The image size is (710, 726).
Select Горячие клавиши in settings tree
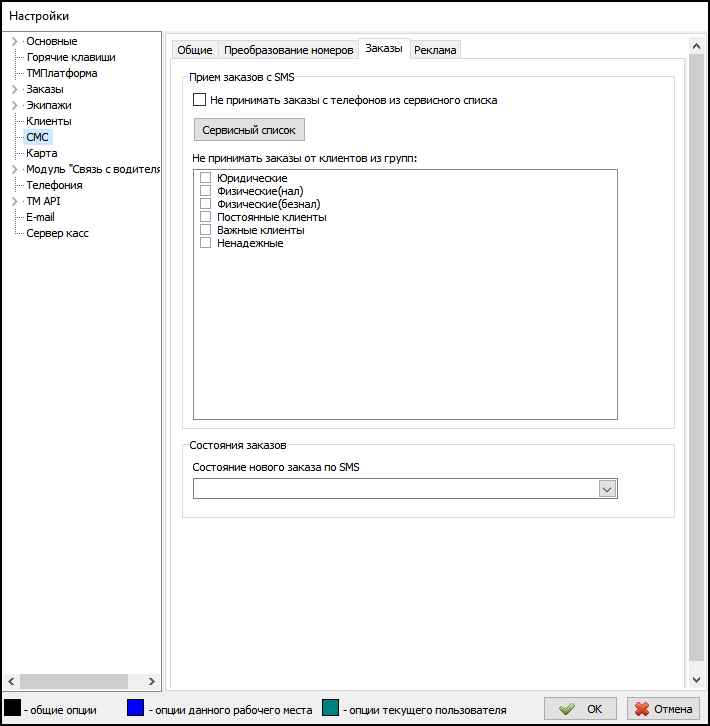70,57
